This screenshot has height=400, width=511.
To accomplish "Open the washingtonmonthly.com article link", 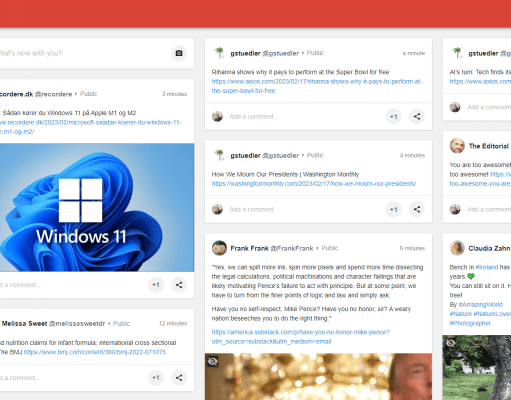I will [314, 184].
